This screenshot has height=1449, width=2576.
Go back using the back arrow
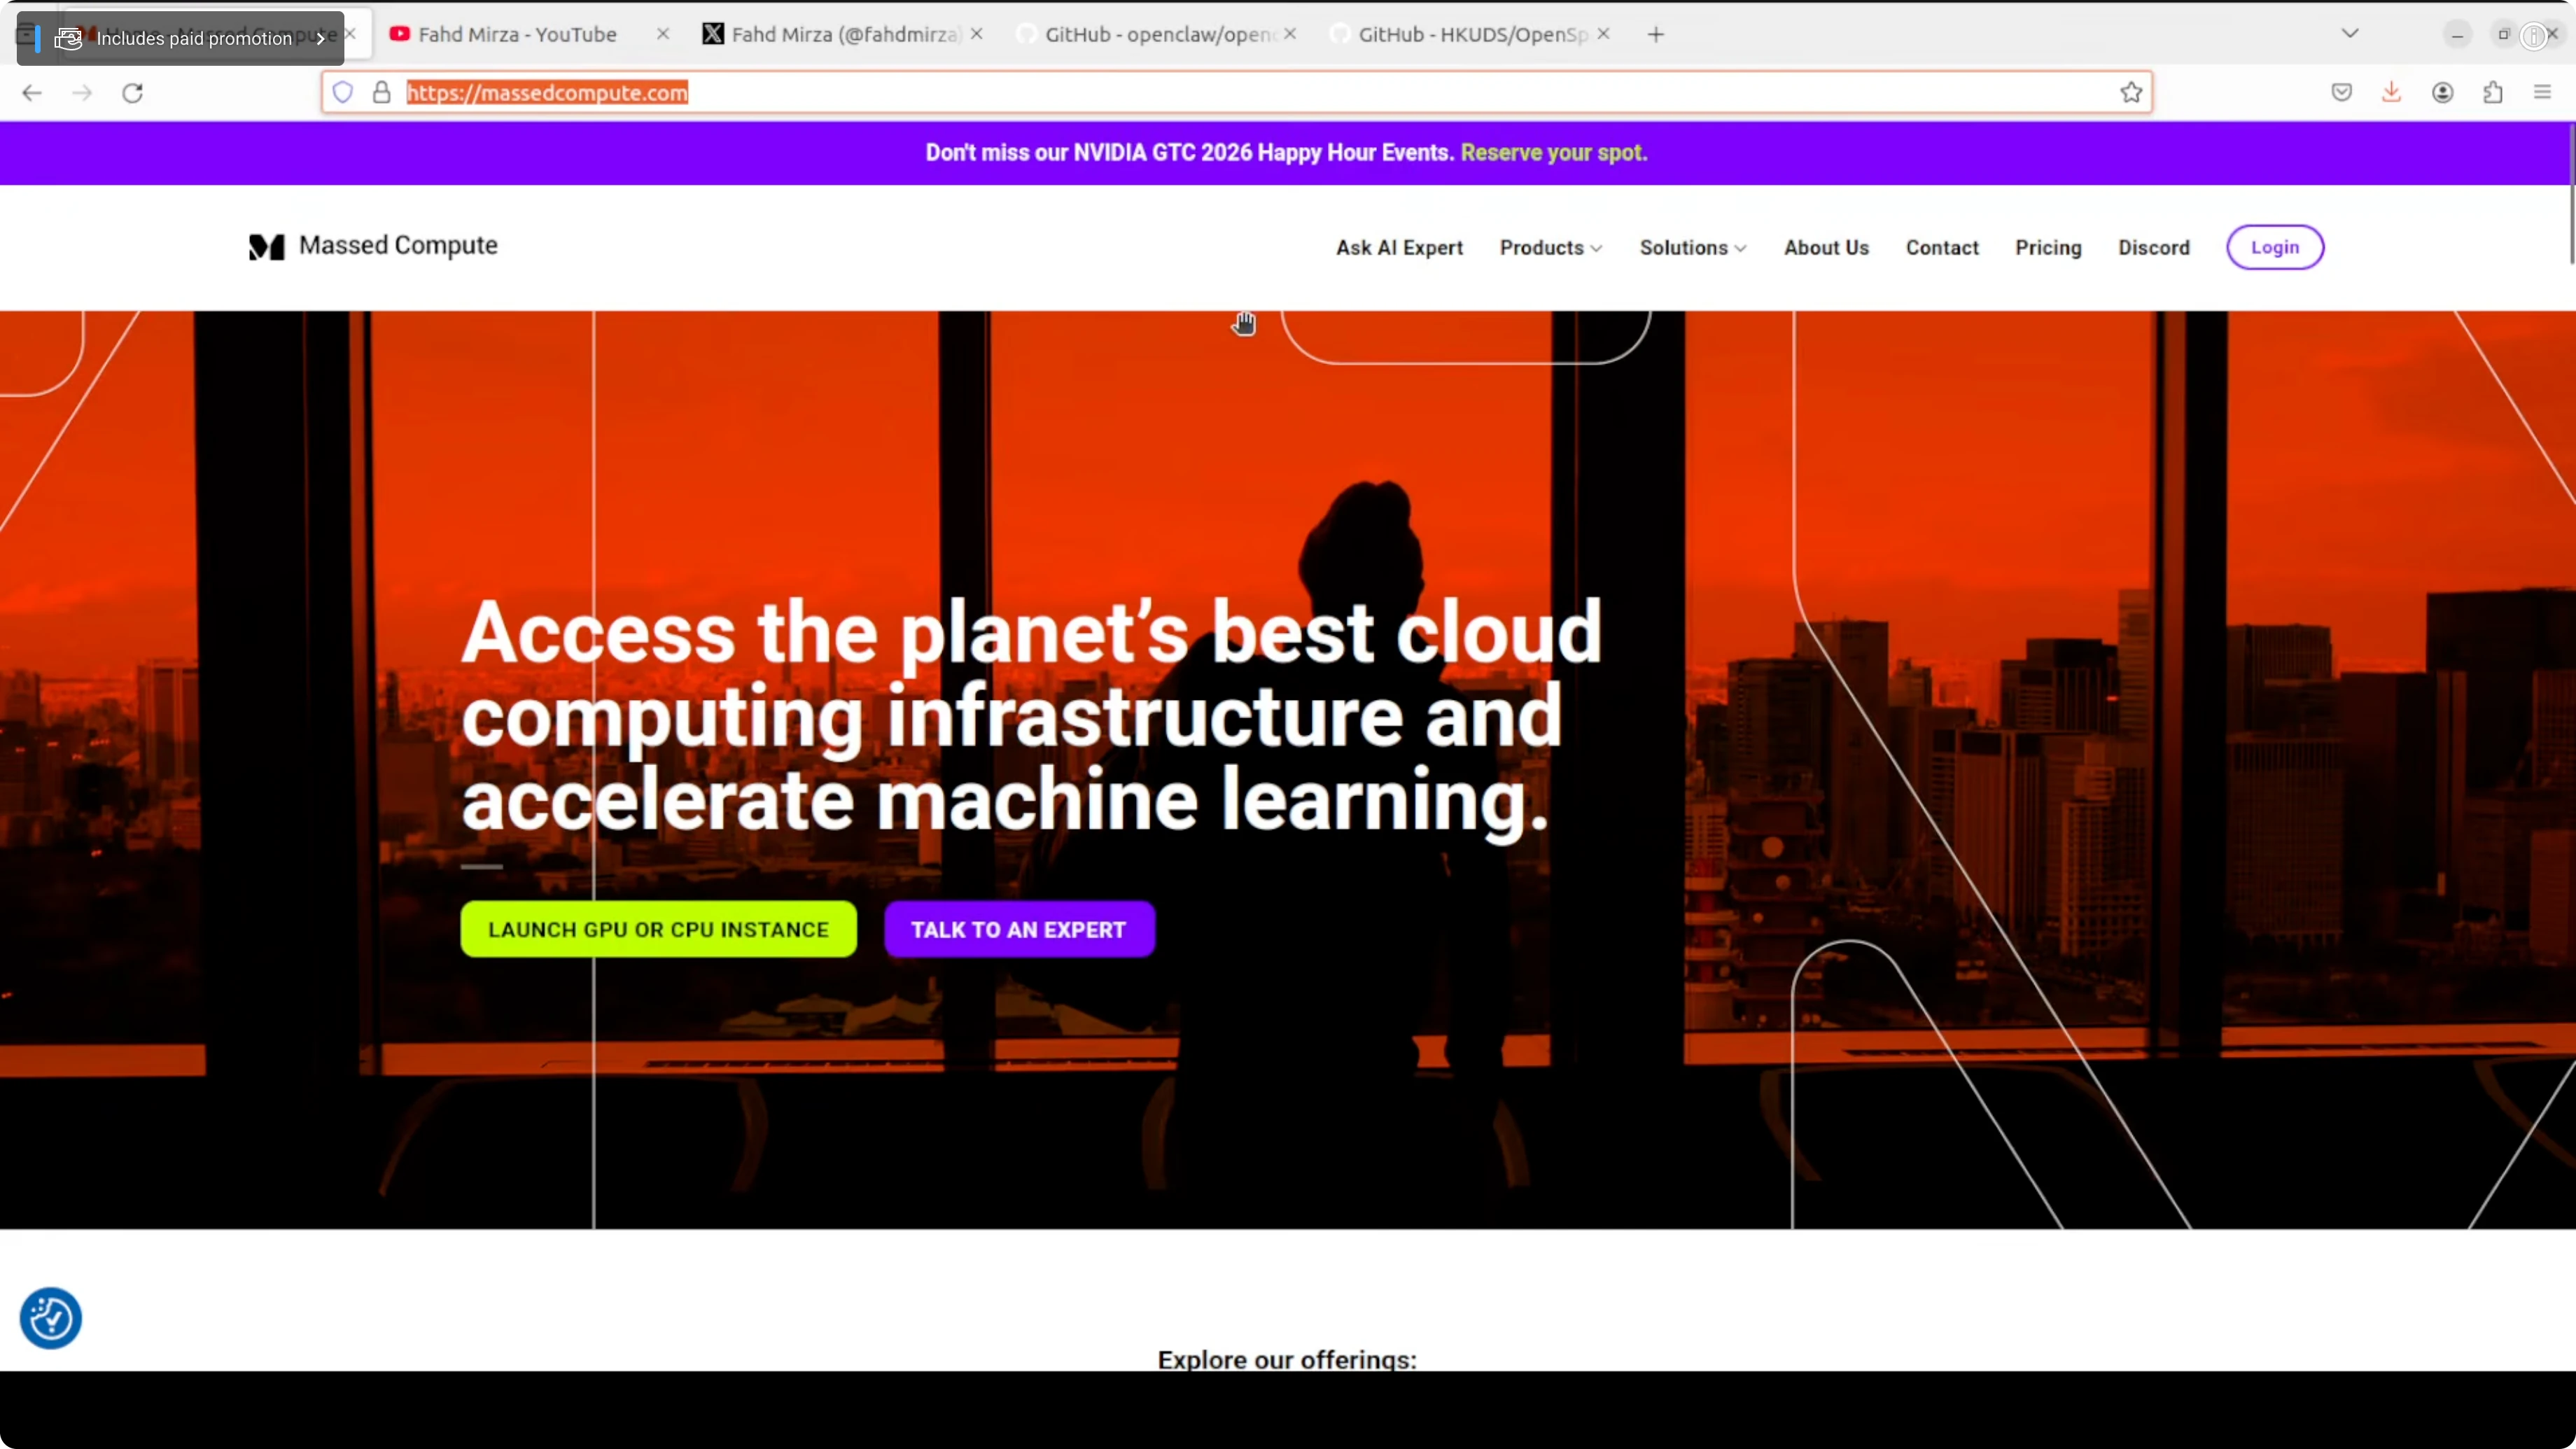[x=32, y=93]
